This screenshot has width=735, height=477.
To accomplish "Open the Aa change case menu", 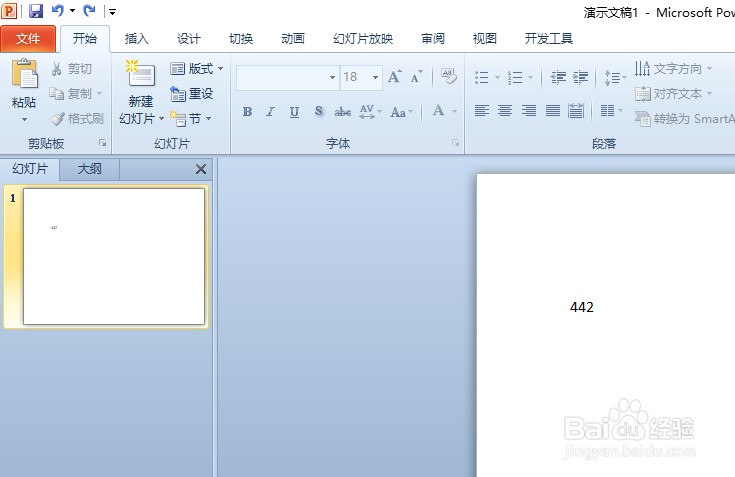I will coord(402,112).
